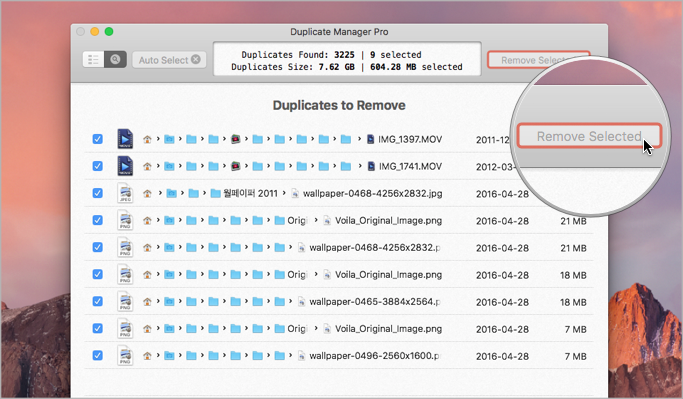Untick the 18 MB Voila_Original_Image.png checkbox
Screen dimensions: 683x399
click(98, 274)
